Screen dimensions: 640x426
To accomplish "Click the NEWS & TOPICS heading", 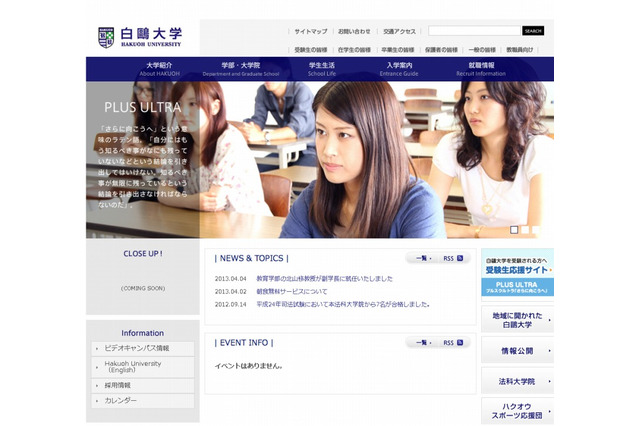I will pos(251,258).
